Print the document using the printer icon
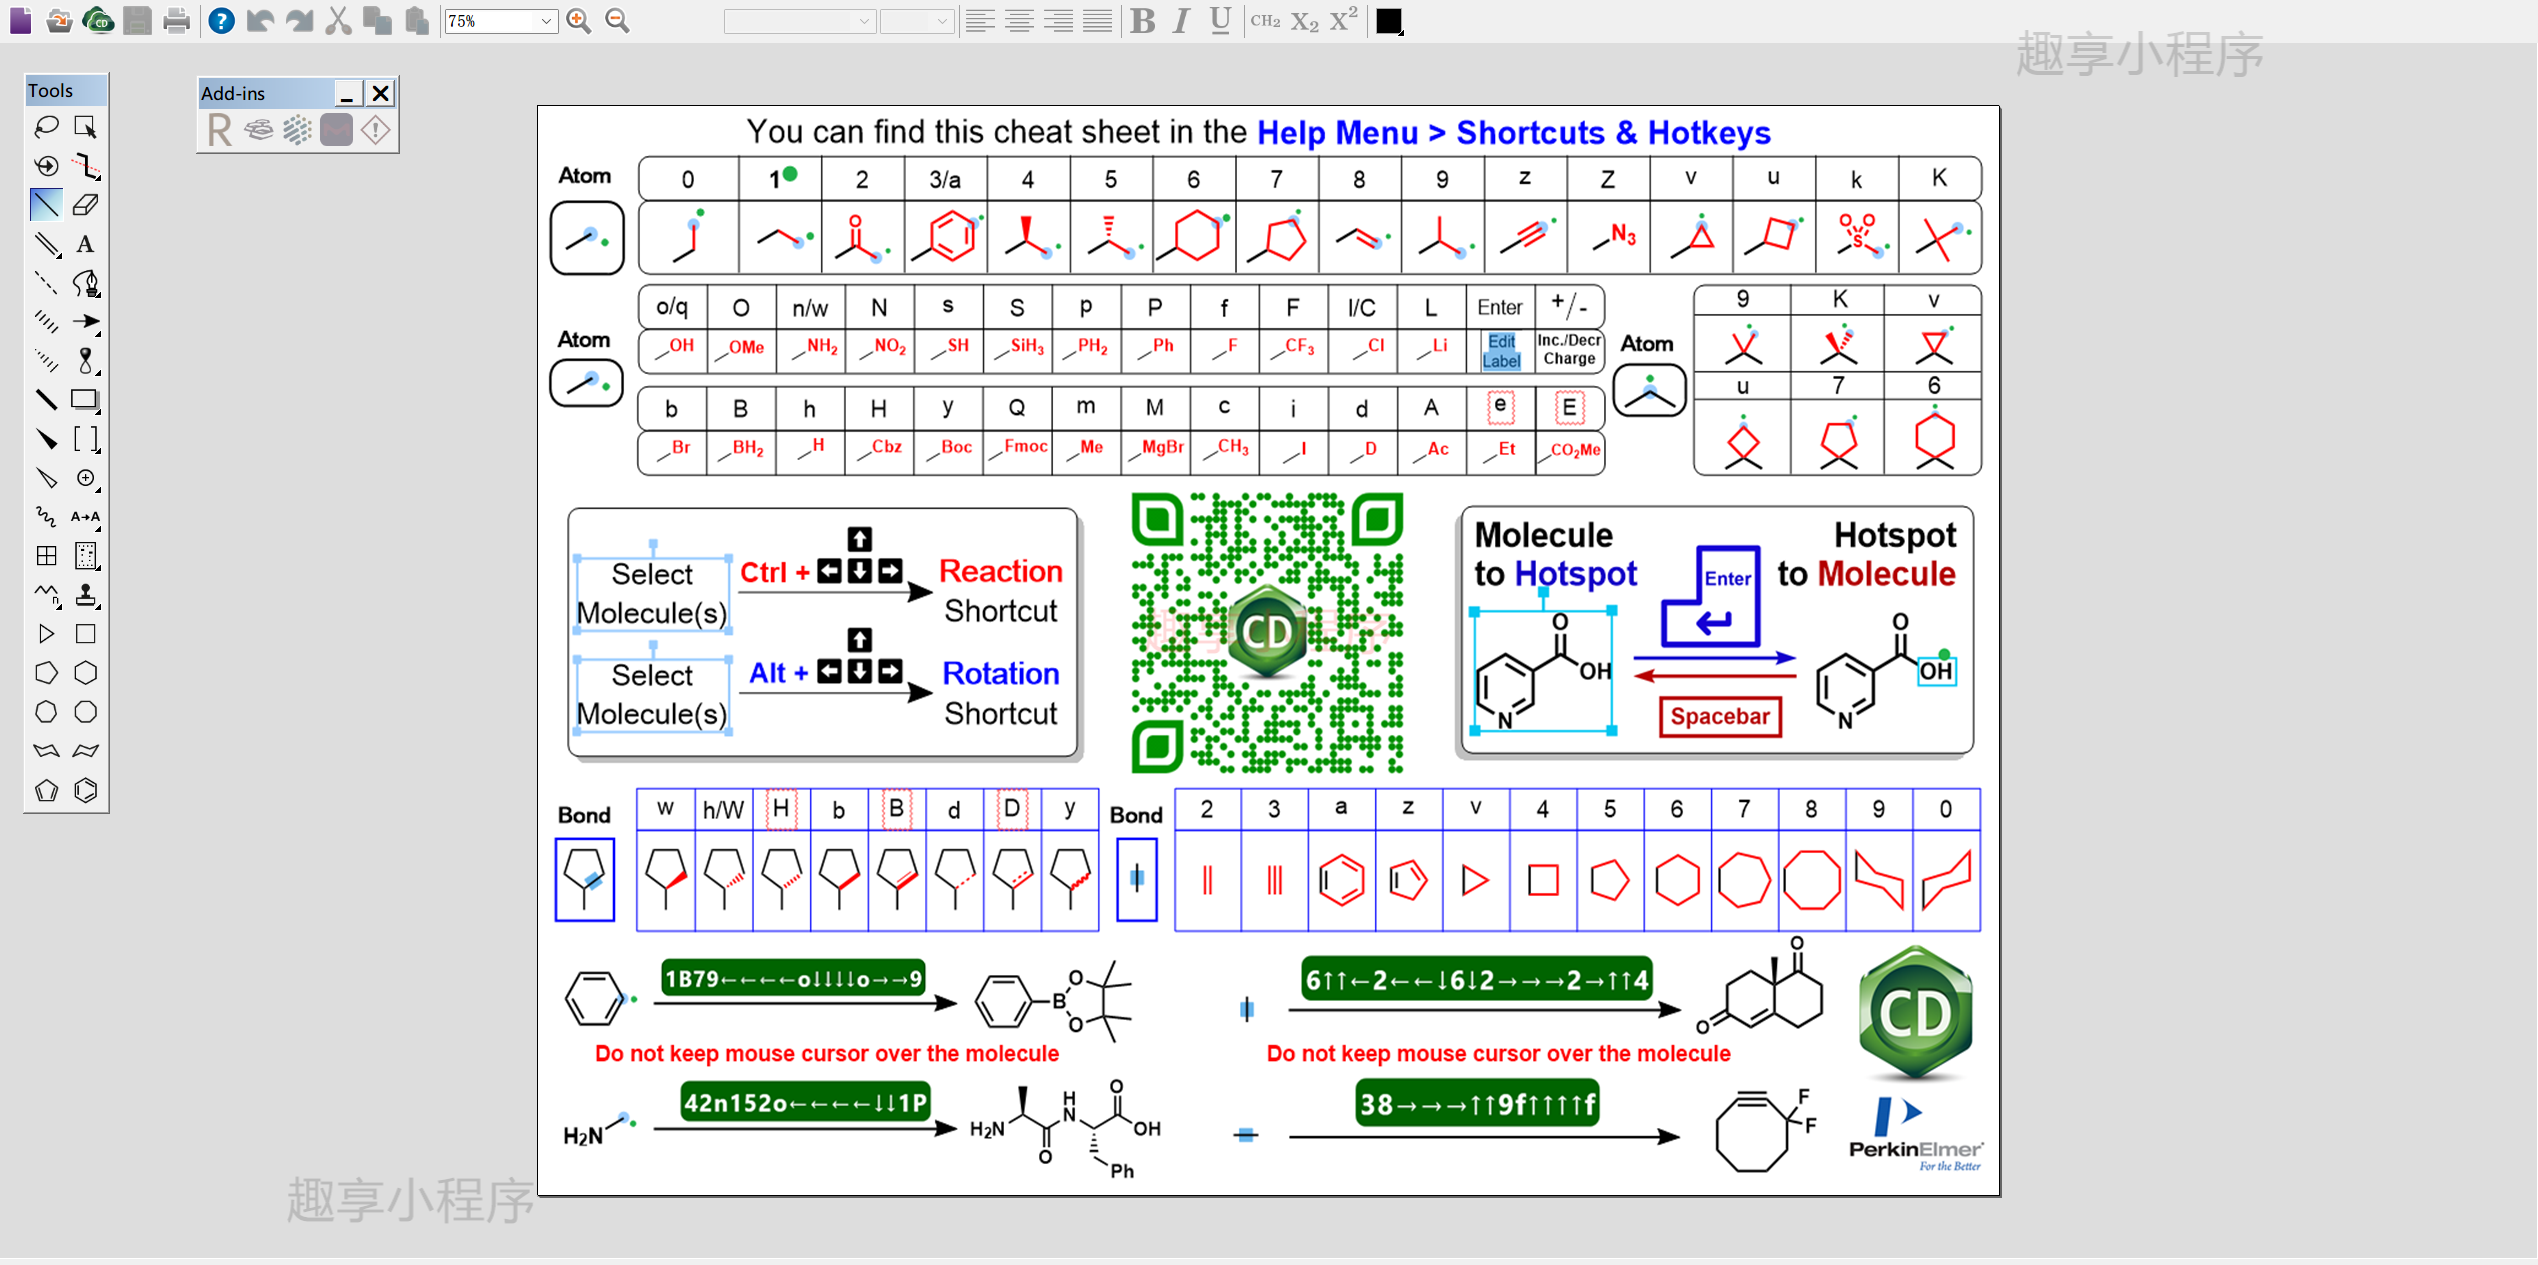 click(177, 20)
